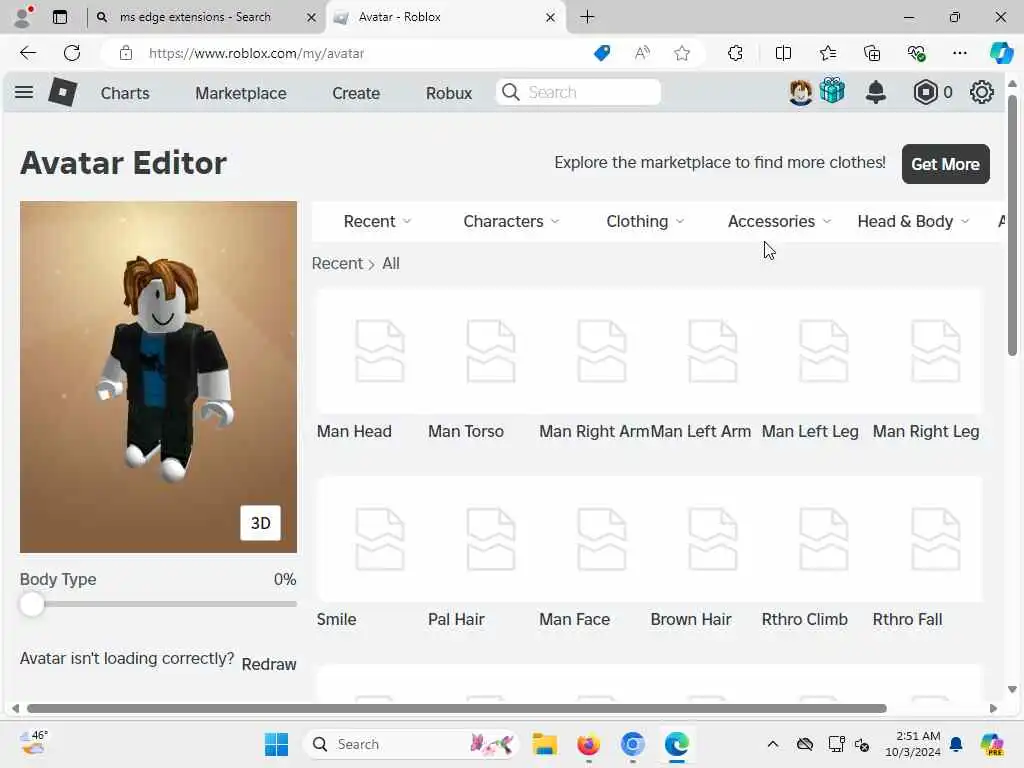Image resolution: width=1024 pixels, height=768 pixels.
Task: Open the Favorites list icon
Action: pyautogui.click(x=827, y=53)
